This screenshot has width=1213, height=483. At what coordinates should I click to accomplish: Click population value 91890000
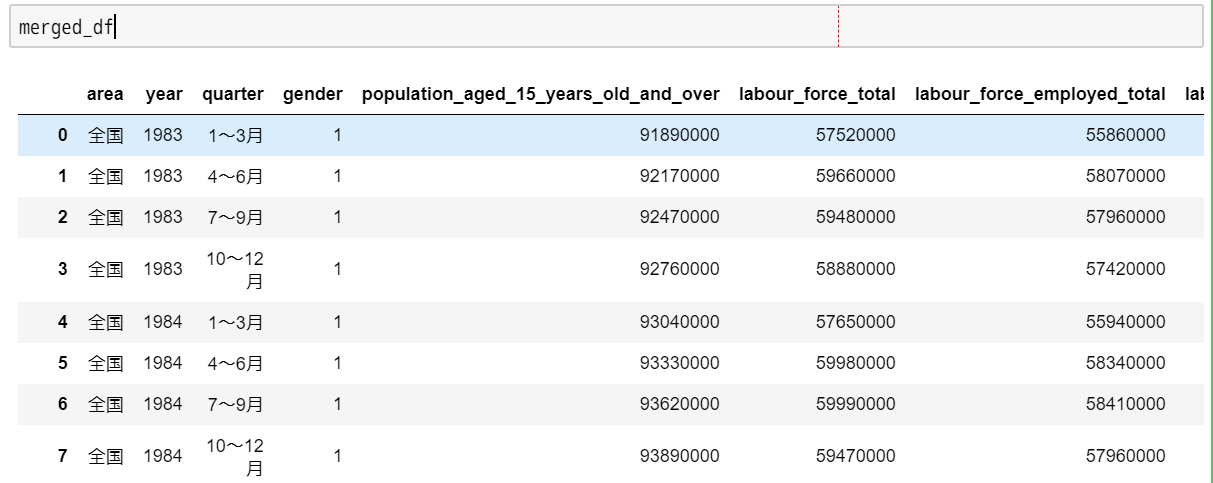point(680,135)
